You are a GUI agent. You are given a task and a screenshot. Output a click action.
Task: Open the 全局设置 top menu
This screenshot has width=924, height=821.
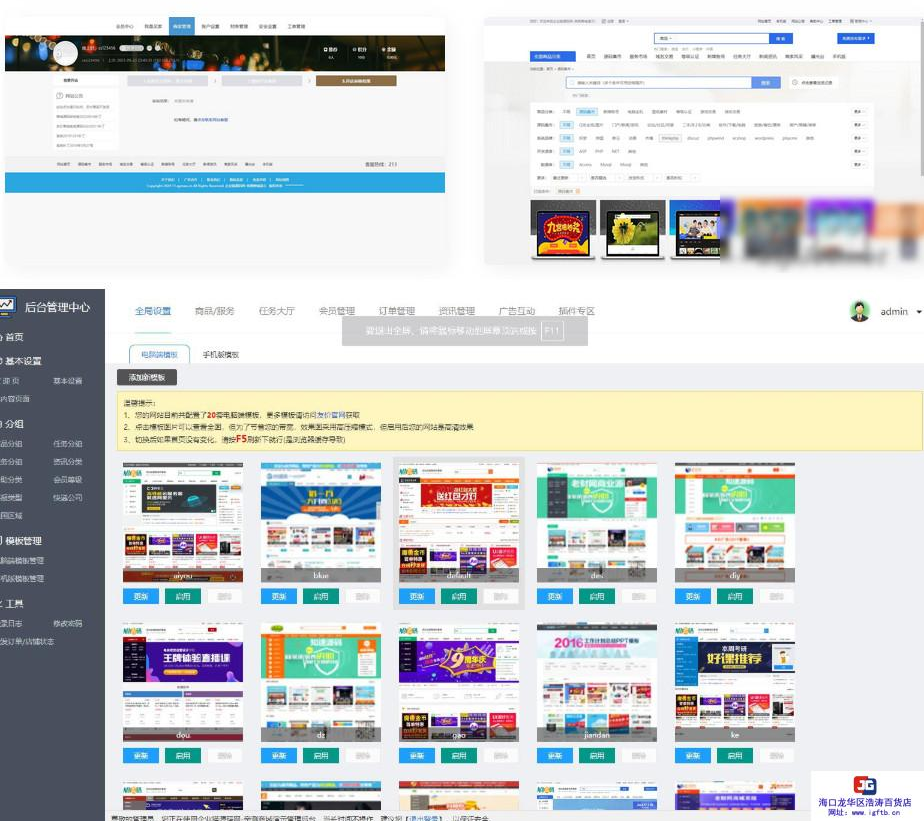[153, 311]
